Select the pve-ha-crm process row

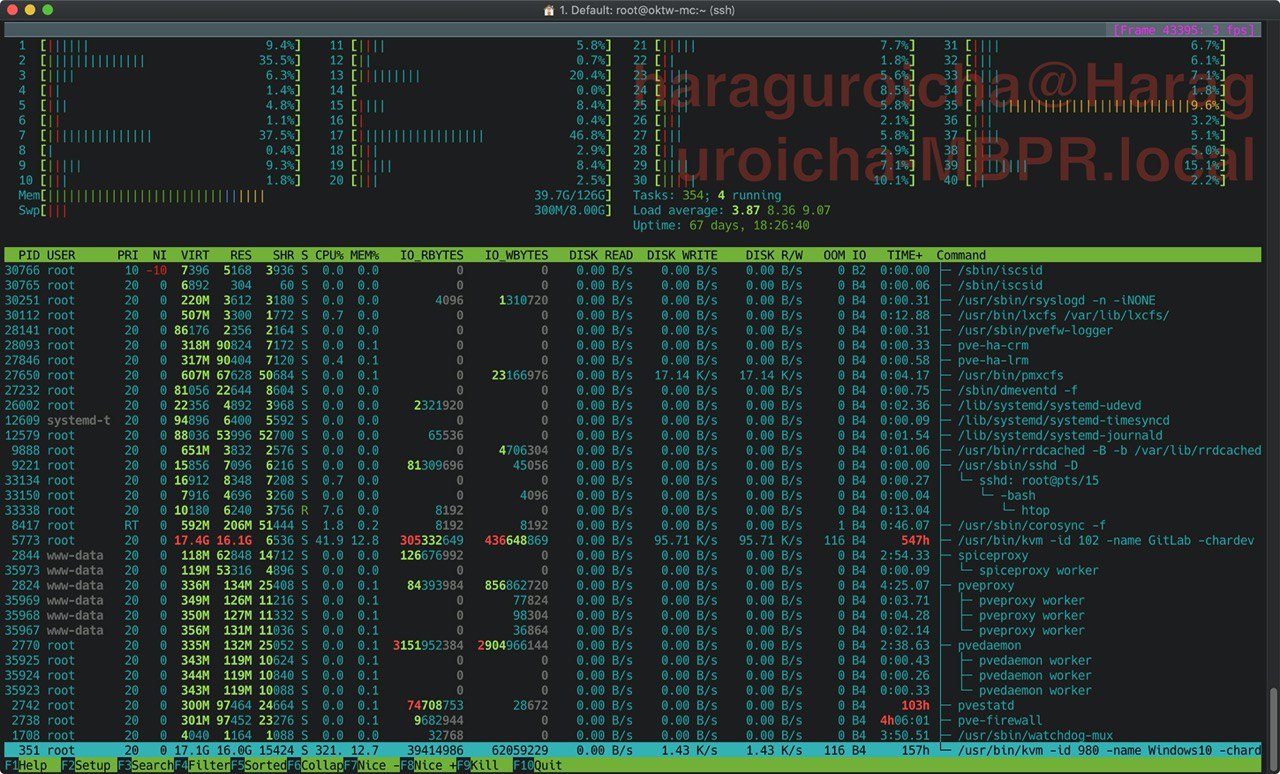[633, 345]
